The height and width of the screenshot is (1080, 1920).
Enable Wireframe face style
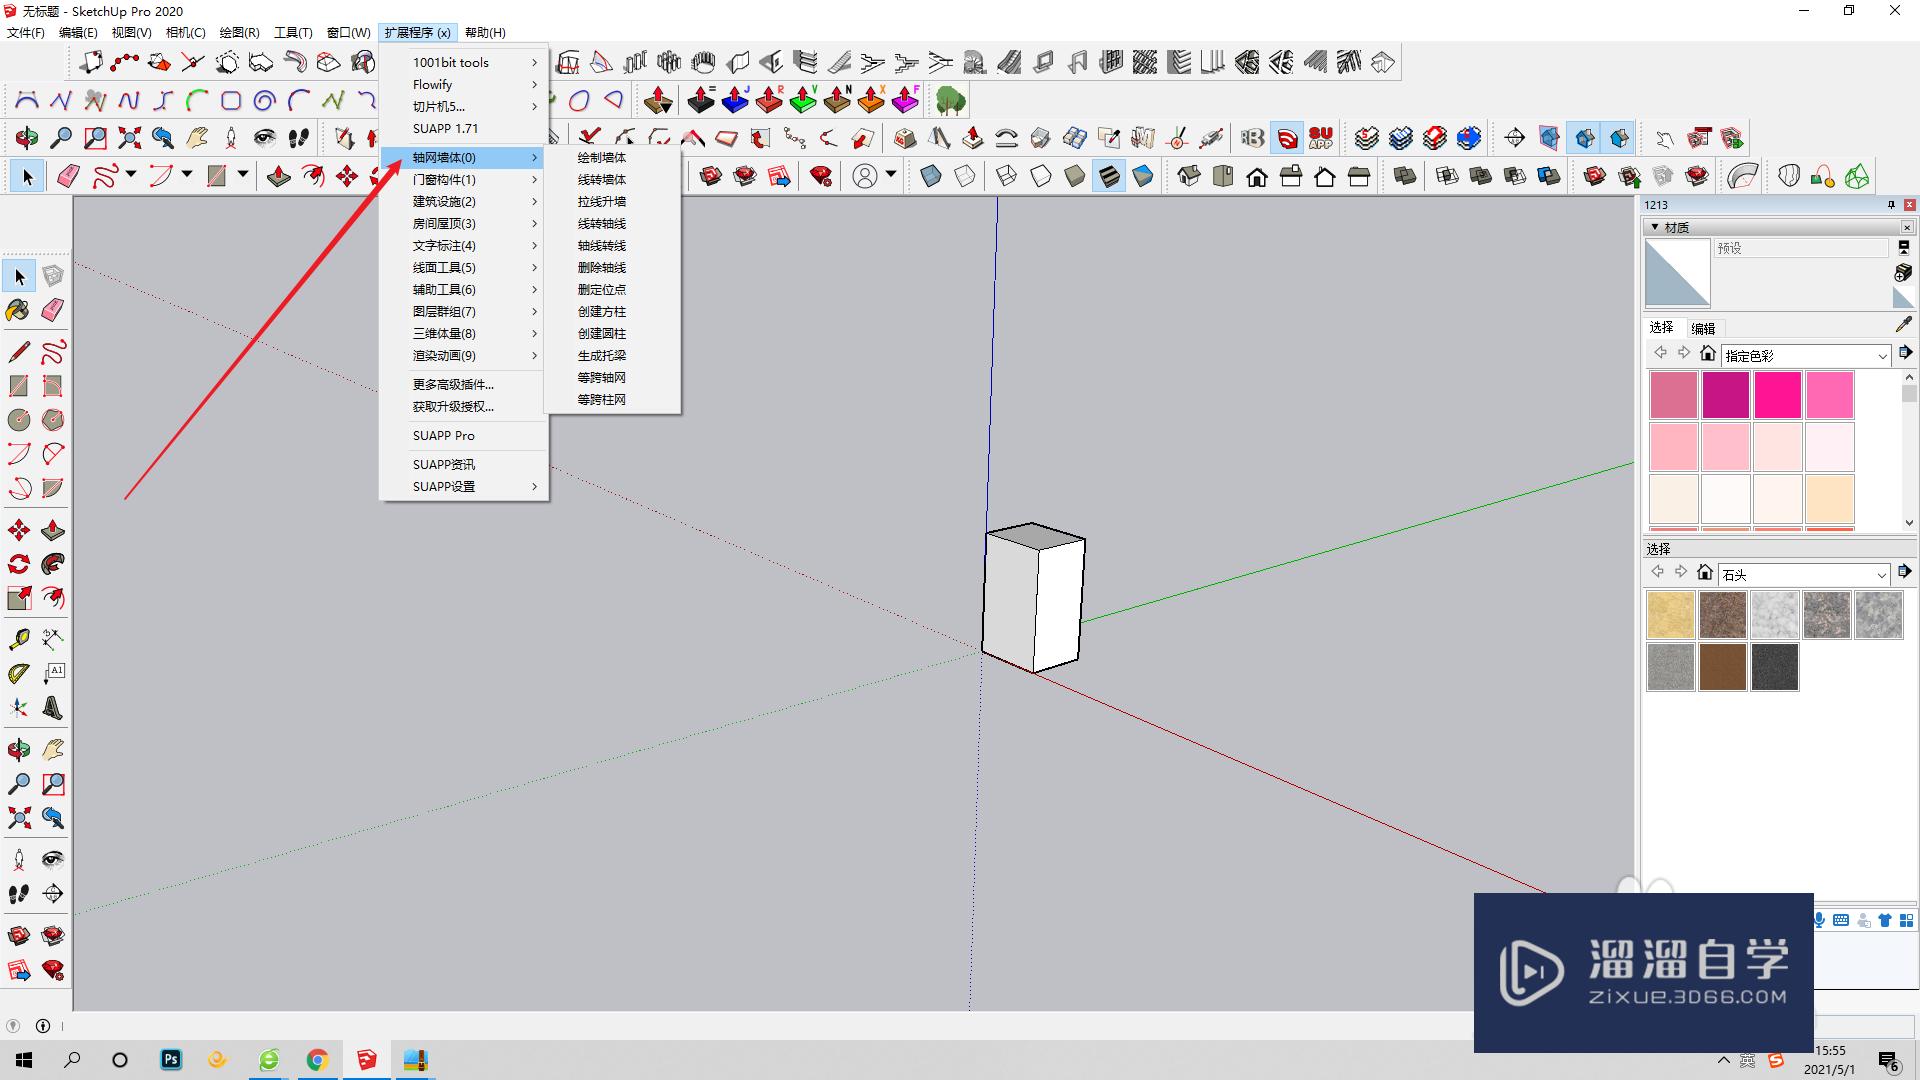click(x=1007, y=177)
